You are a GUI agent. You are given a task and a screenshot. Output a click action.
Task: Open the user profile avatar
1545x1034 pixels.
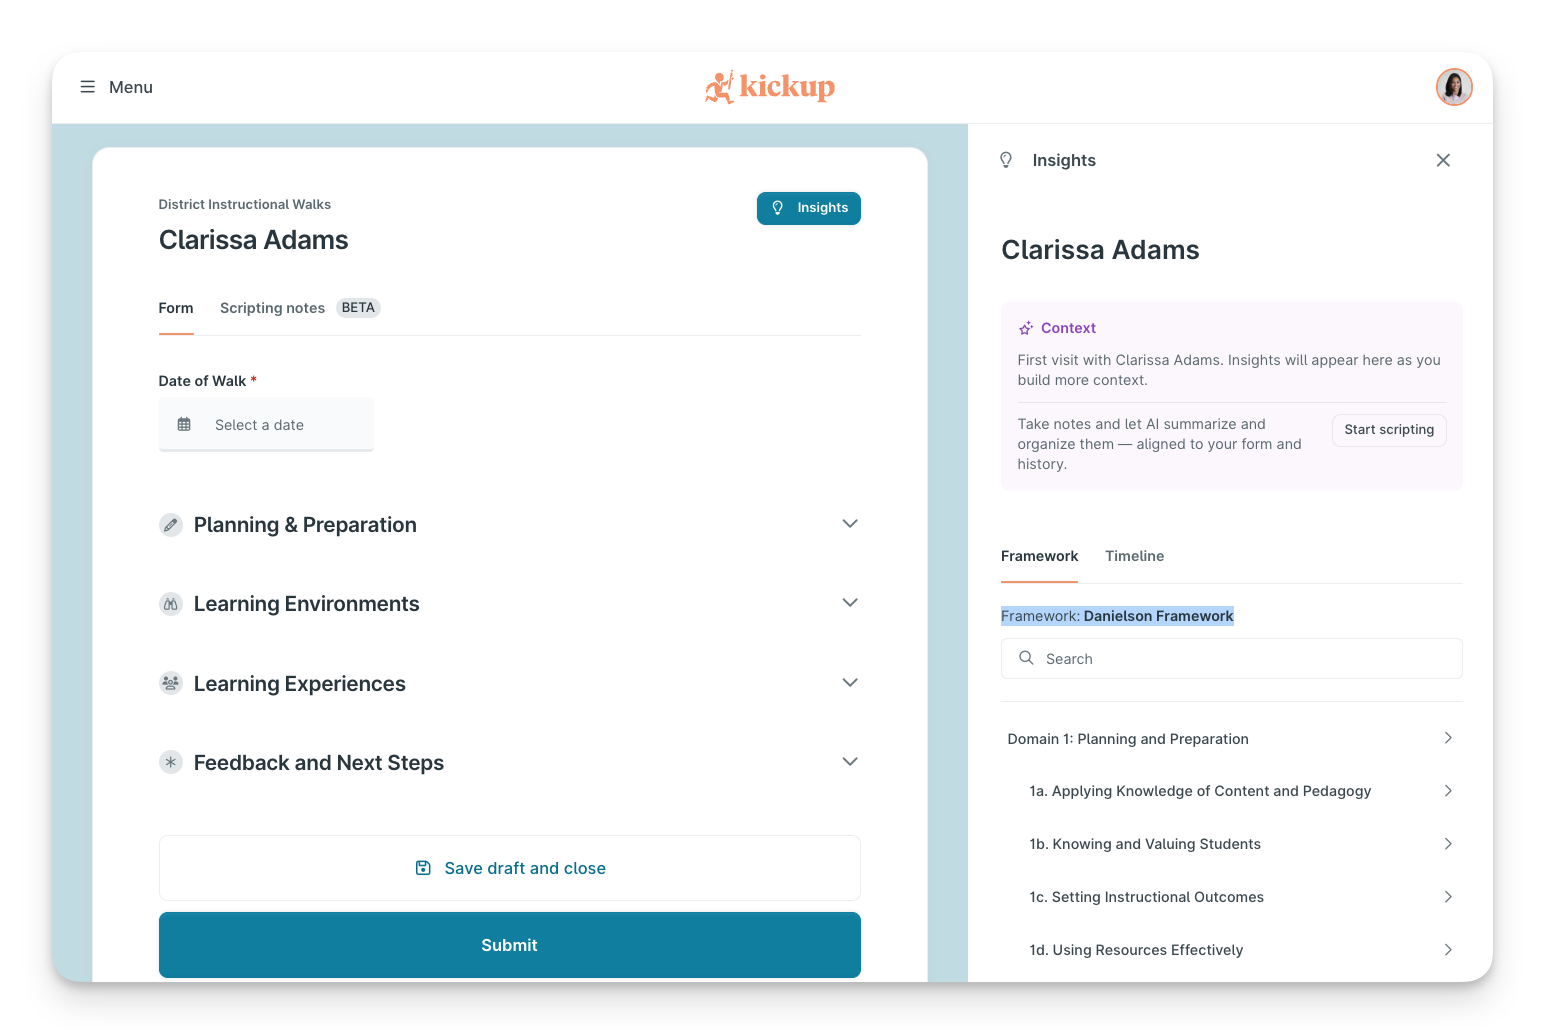coord(1454,87)
